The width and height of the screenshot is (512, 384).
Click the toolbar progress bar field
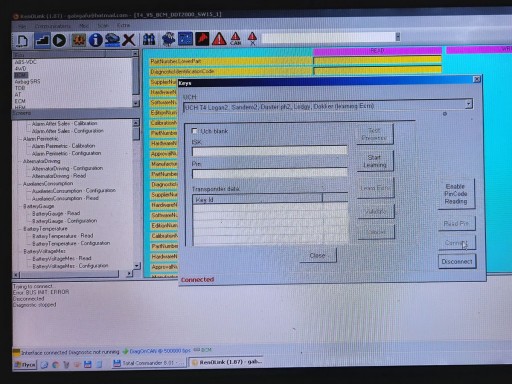[x=330, y=37]
